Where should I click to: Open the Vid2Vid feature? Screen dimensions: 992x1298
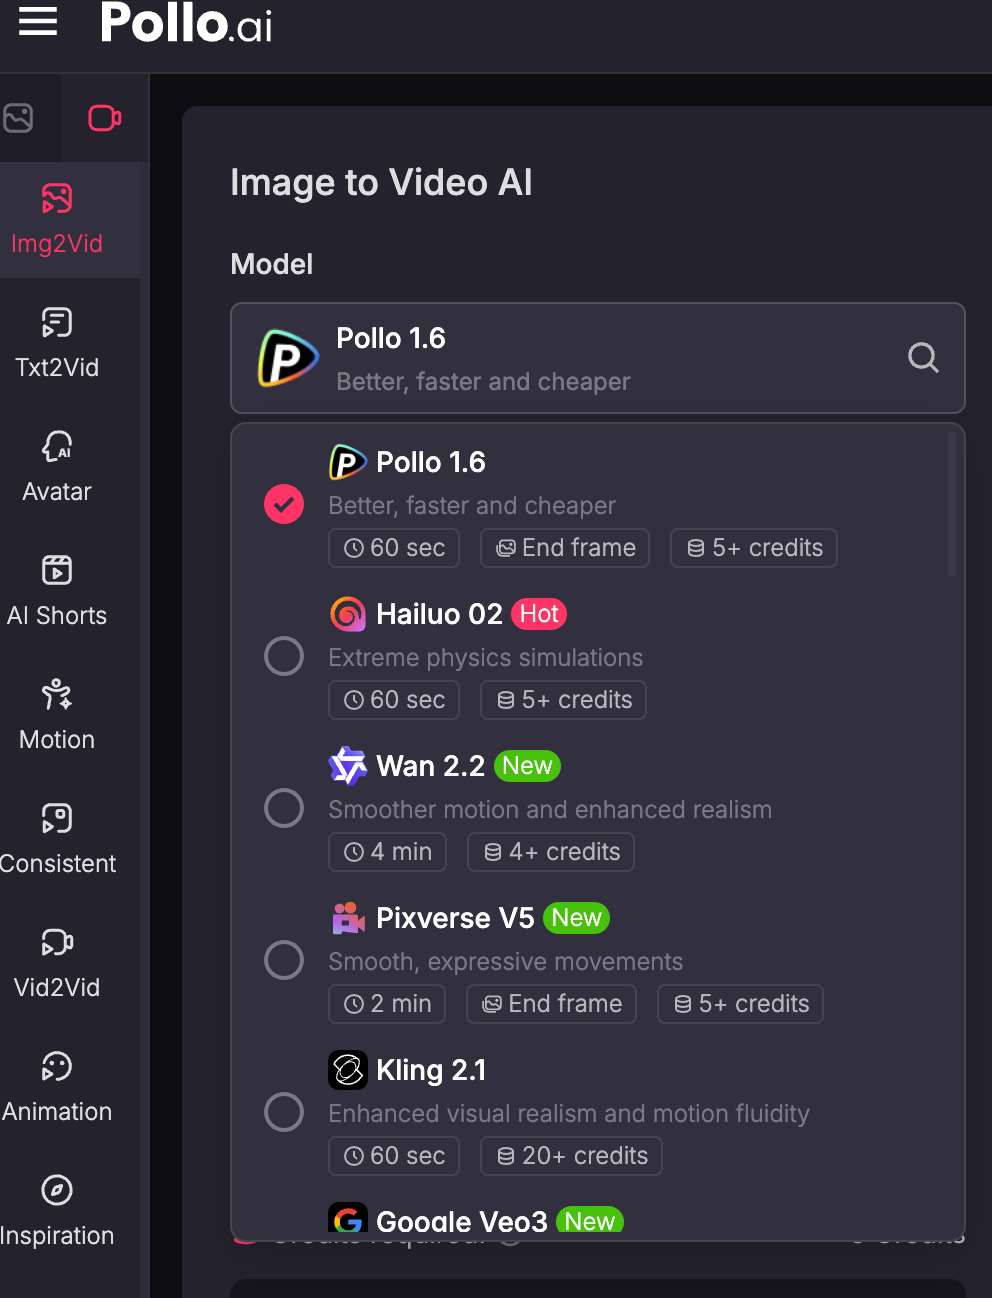tap(56, 963)
